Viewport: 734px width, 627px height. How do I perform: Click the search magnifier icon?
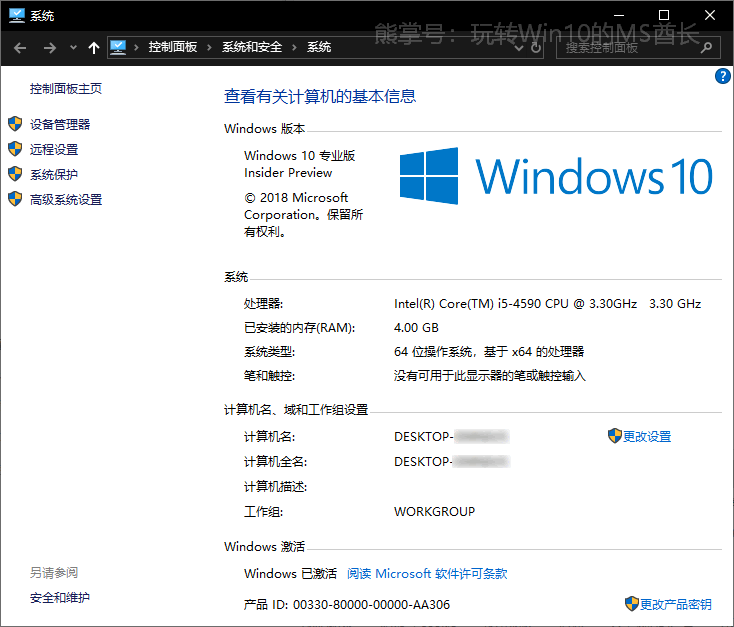click(x=706, y=47)
